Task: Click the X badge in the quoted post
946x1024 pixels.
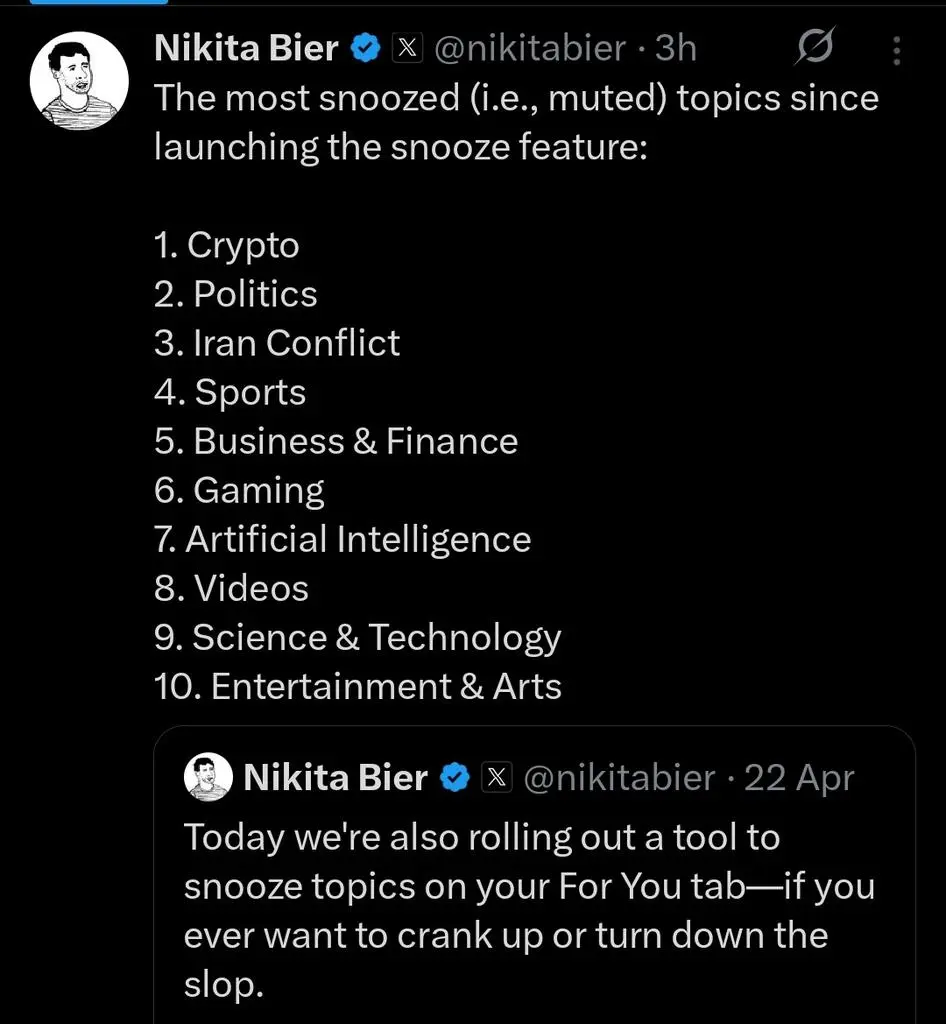Action: pos(497,778)
